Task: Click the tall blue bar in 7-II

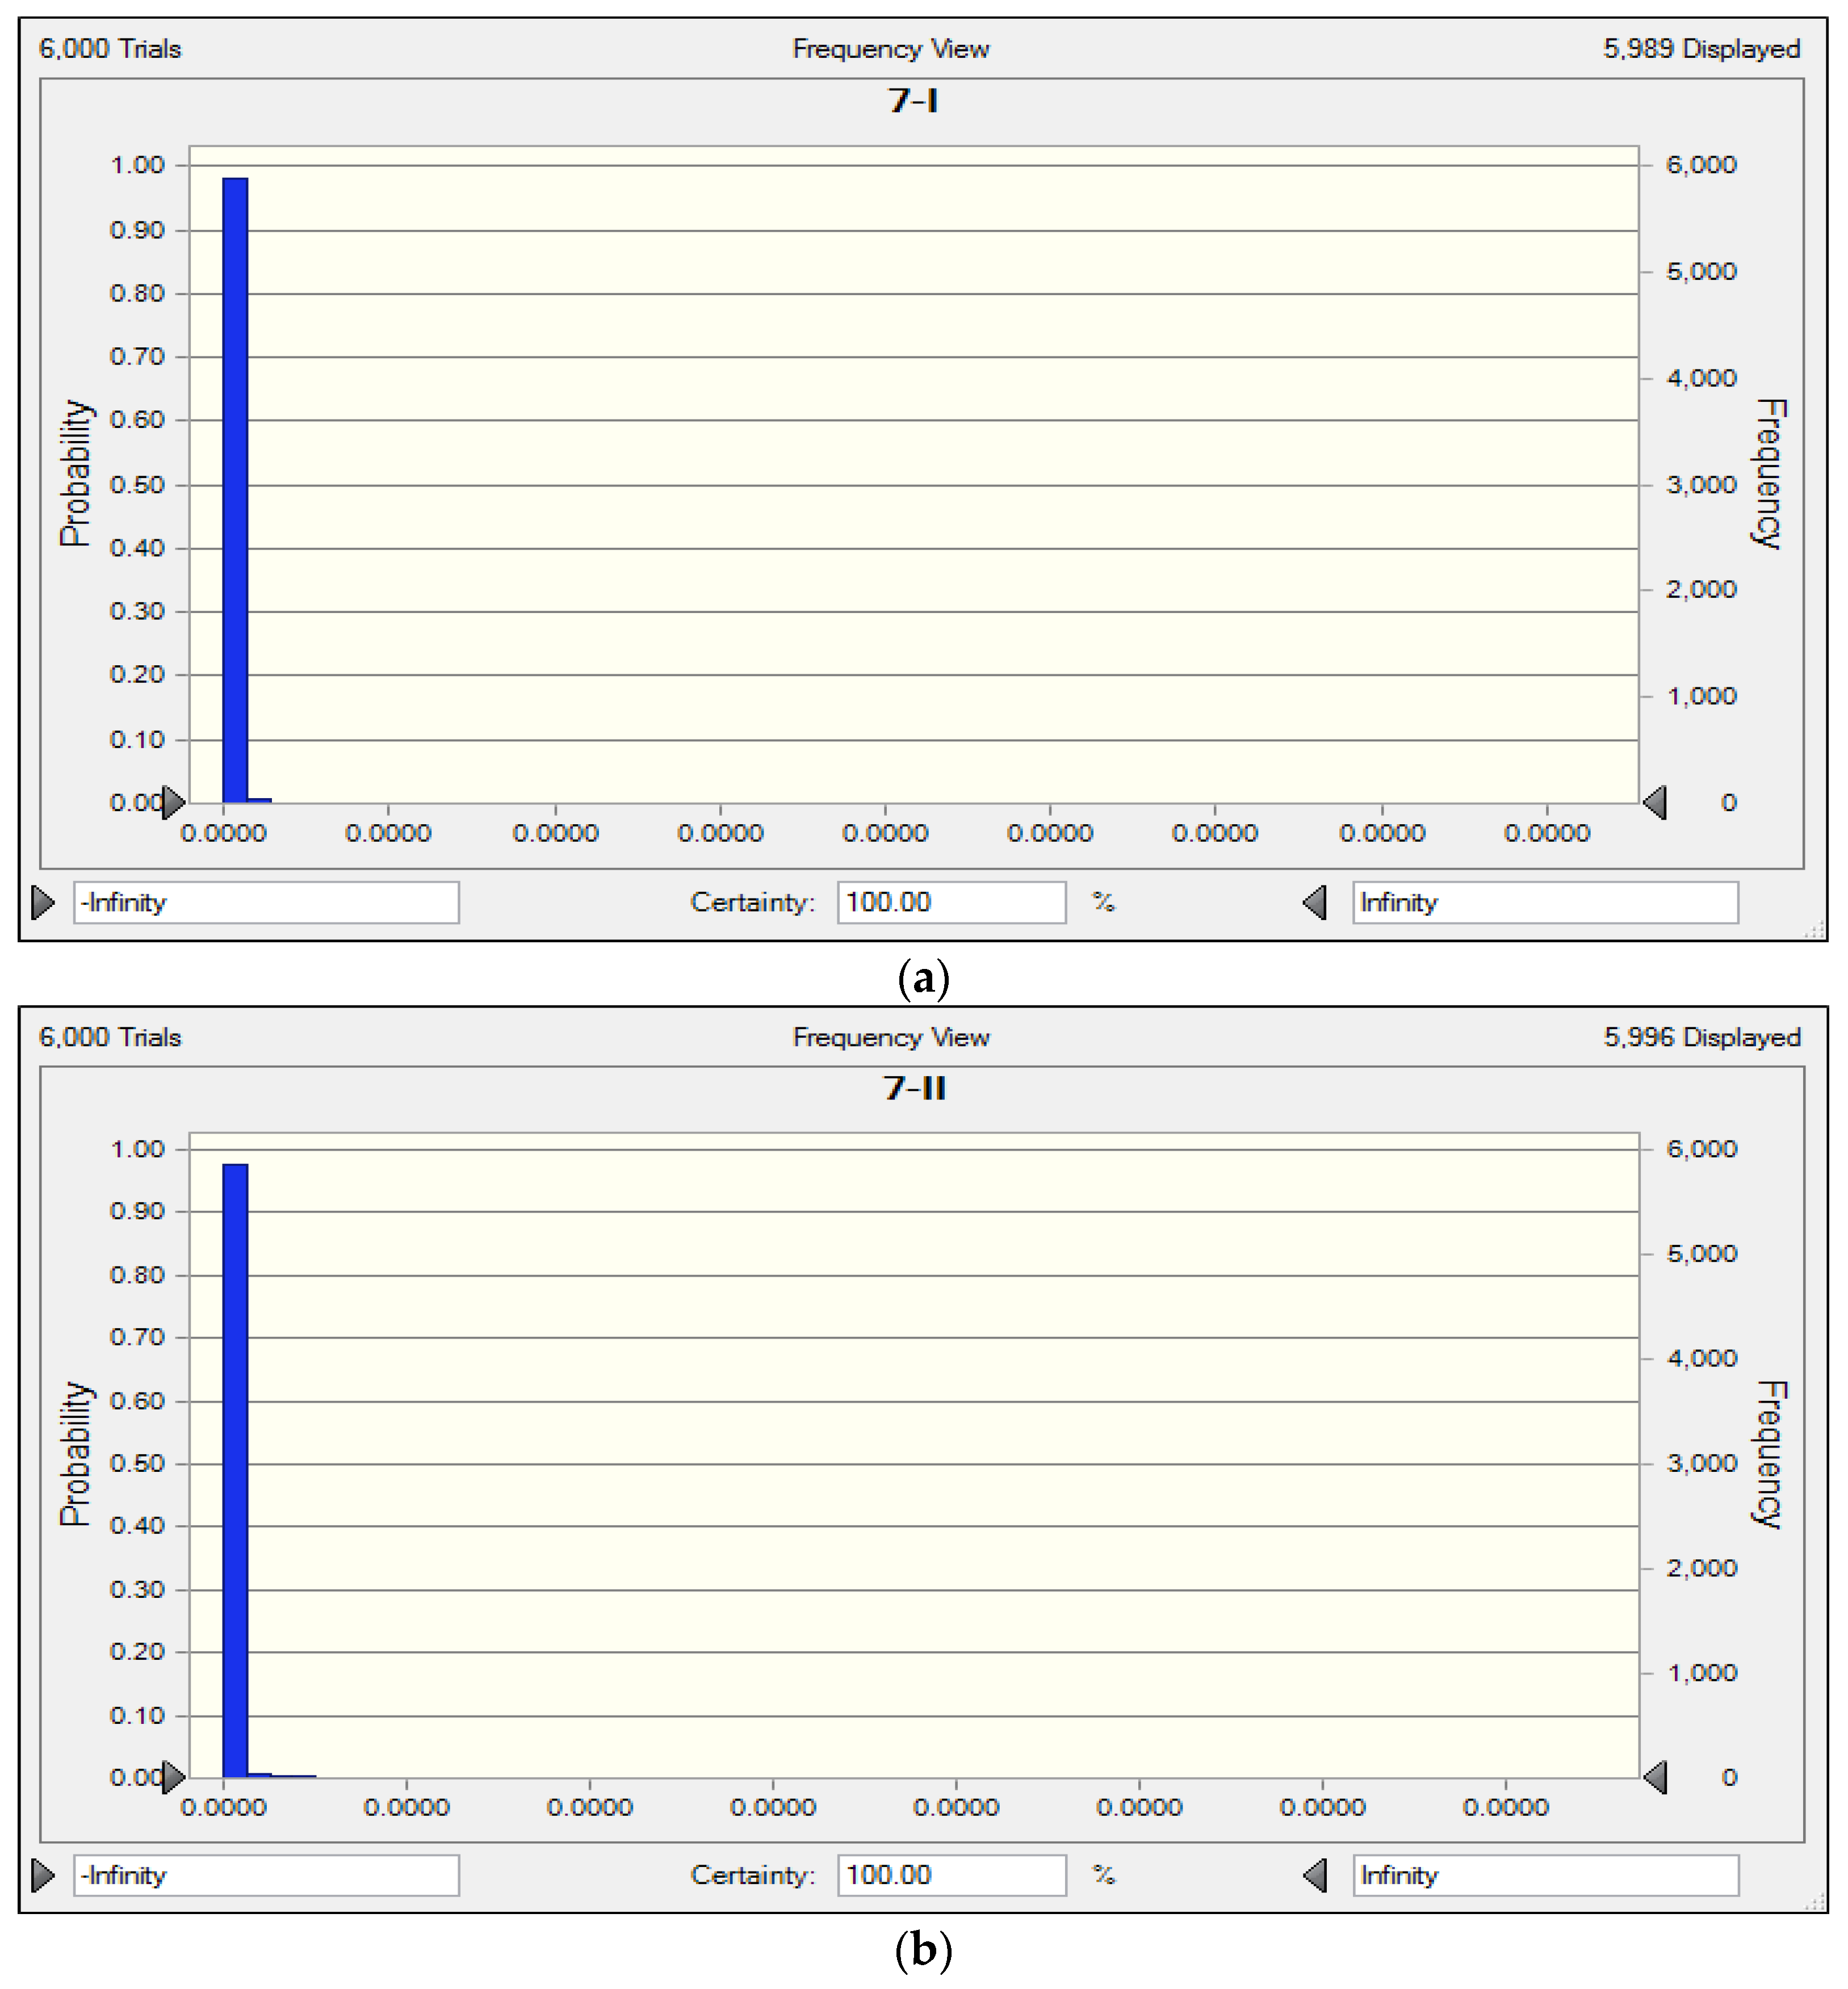Action: tap(235, 1470)
